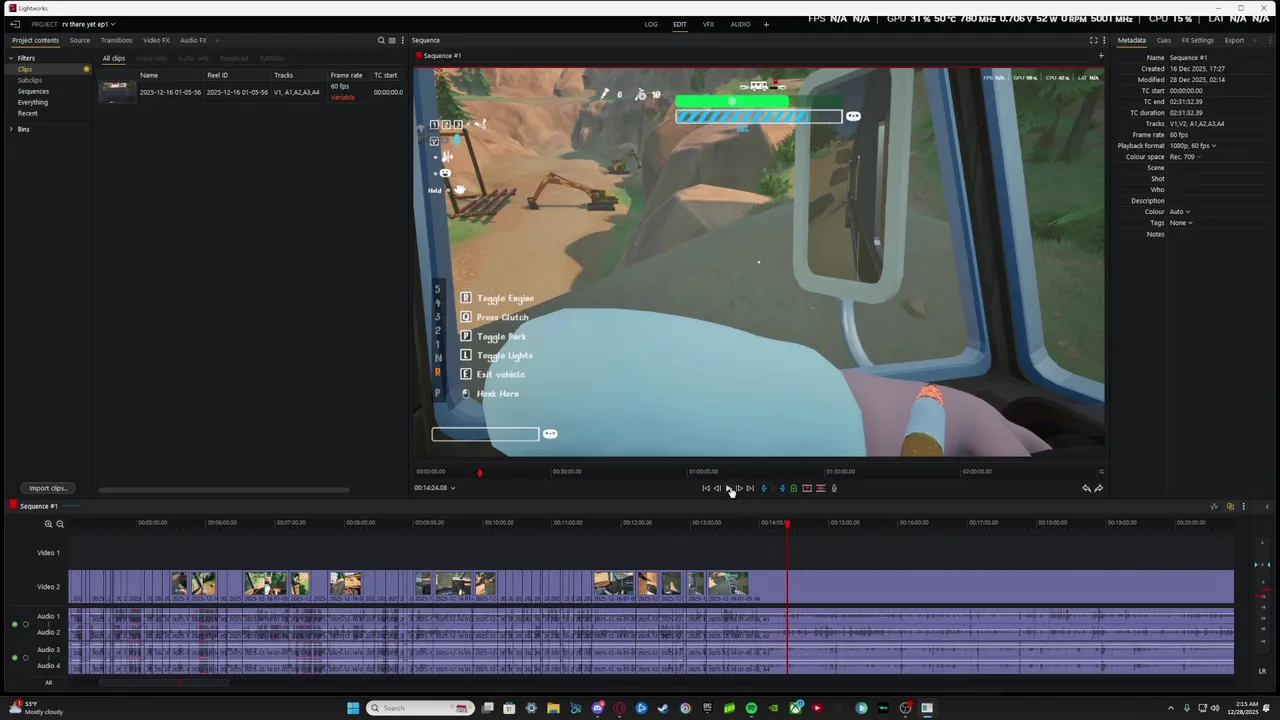Click the green add-cue icon
Viewport: 1280px width, 720px height.
[794, 488]
